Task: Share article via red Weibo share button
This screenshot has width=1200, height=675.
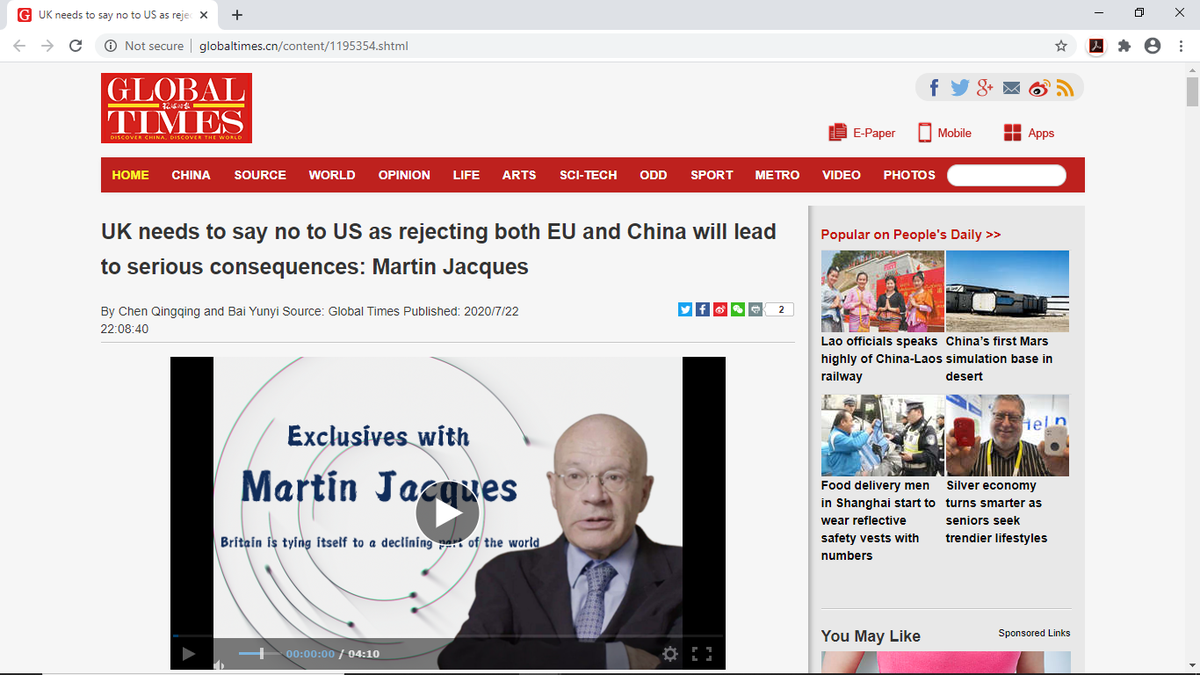Action: click(x=719, y=309)
